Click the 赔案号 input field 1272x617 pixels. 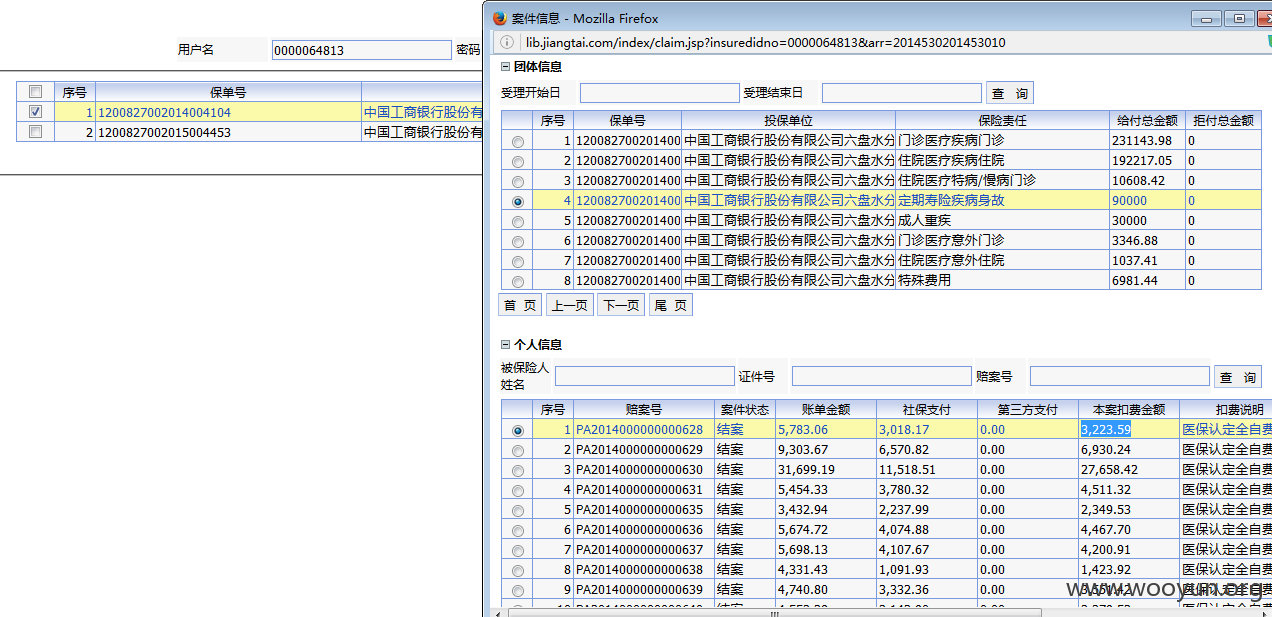point(1120,376)
